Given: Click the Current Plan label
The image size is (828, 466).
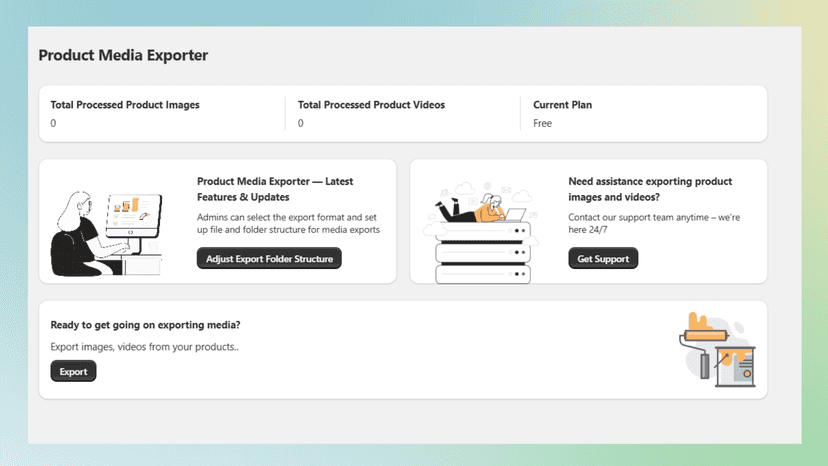Looking at the screenshot, I should [x=562, y=105].
